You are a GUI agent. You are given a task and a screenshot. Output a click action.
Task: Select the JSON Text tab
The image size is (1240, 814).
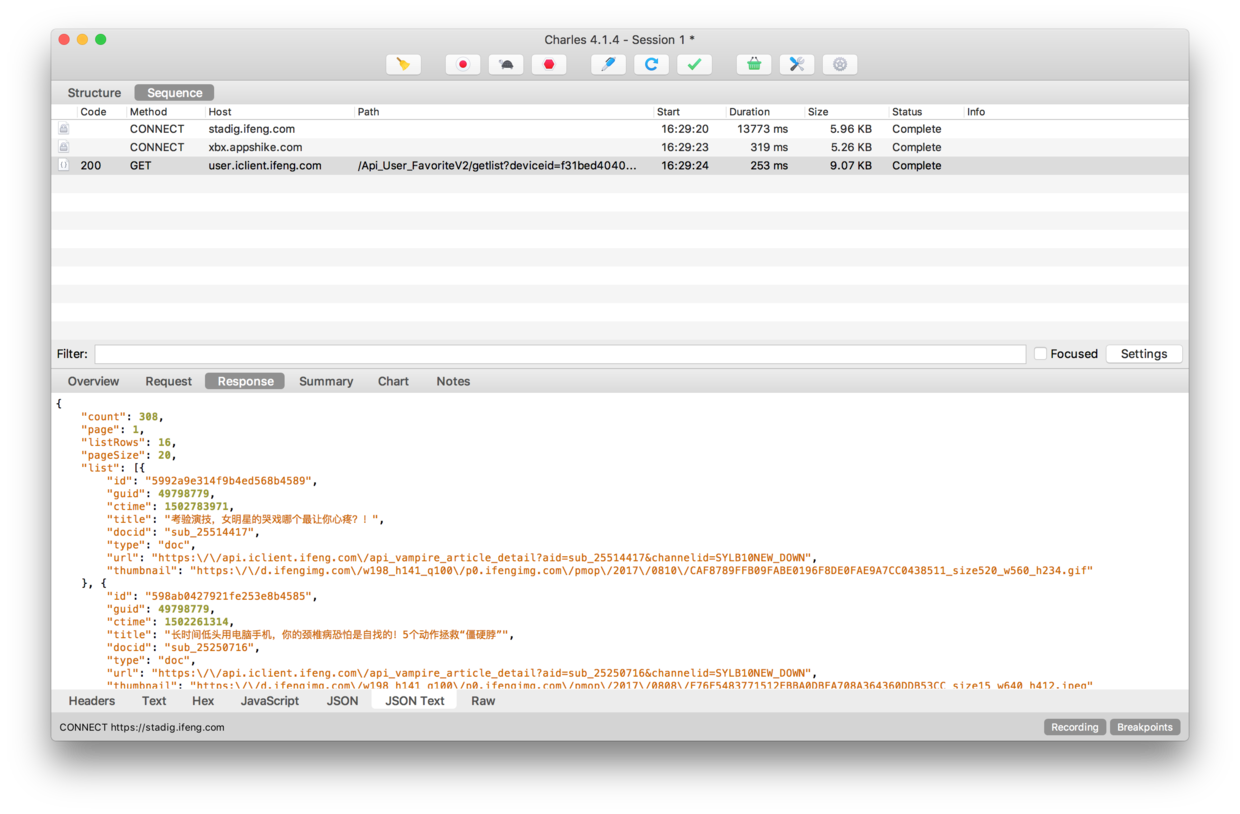click(415, 701)
